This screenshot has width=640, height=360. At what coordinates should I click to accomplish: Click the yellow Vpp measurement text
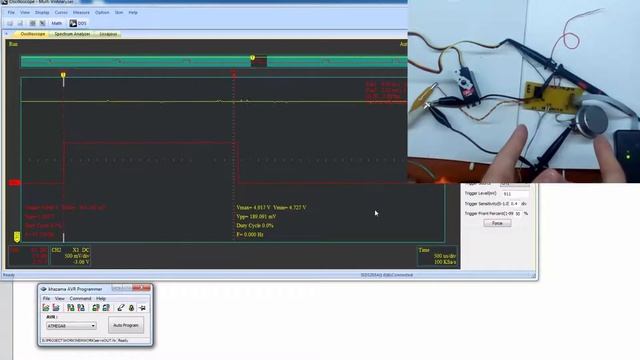256,216
